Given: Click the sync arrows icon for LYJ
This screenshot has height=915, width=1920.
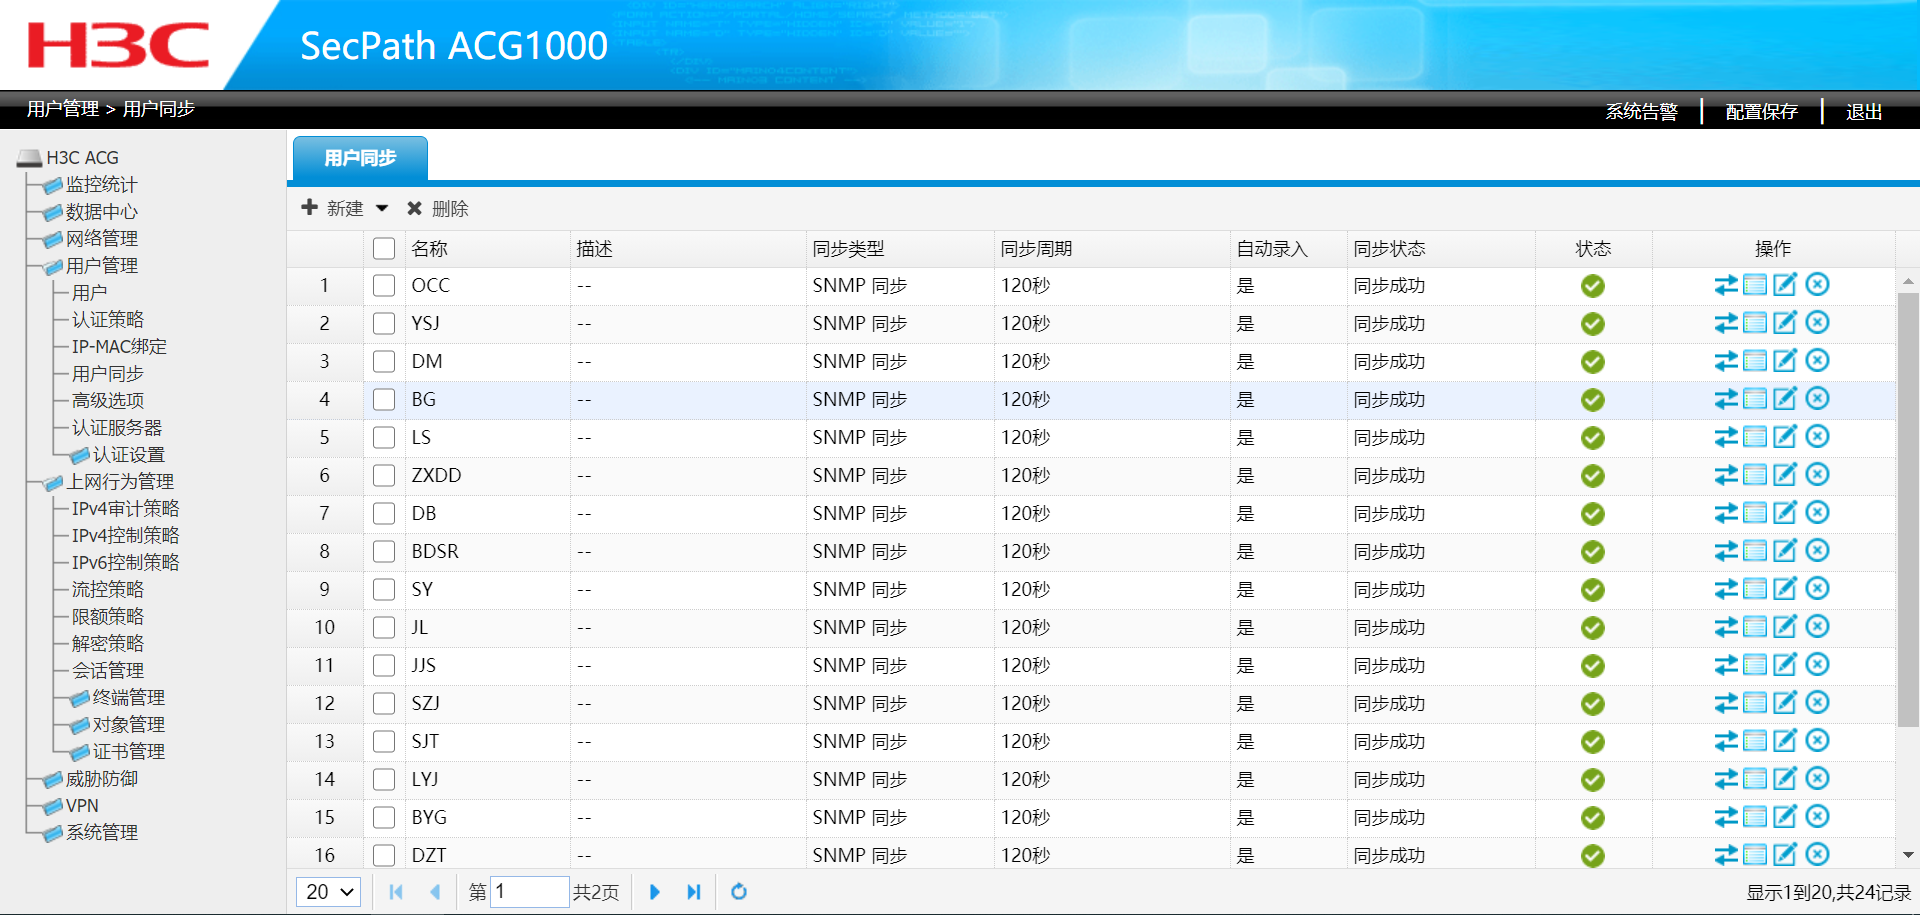Looking at the screenshot, I should 1726,779.
